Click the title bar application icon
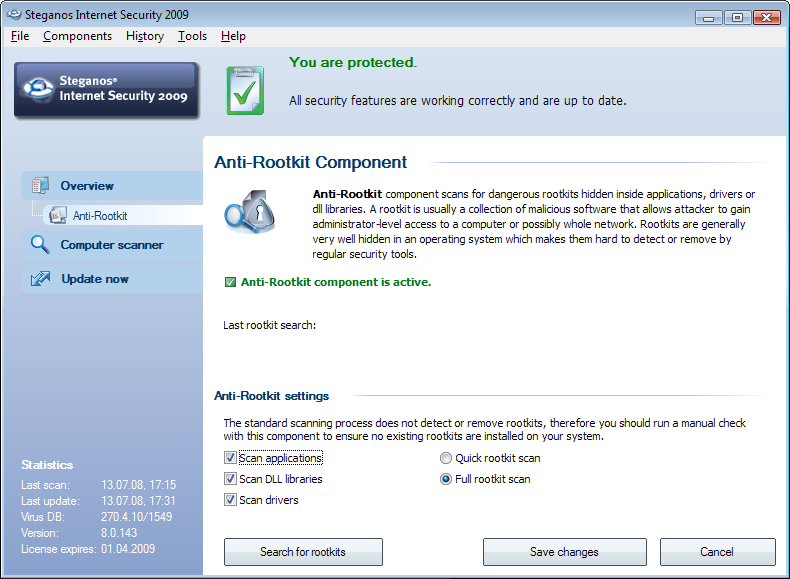 point(14,15)
